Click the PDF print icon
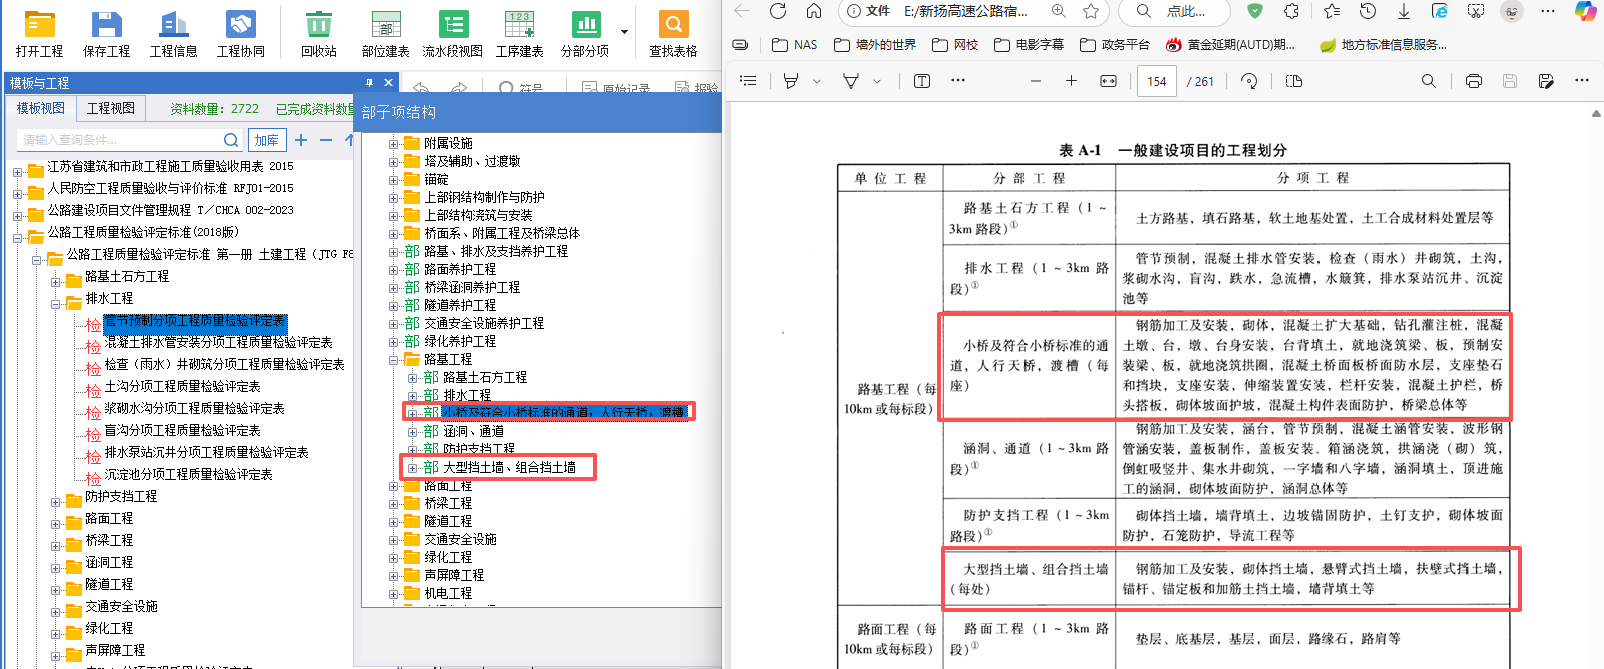Screen dimensions: 1604x669 coord(1473,81)
